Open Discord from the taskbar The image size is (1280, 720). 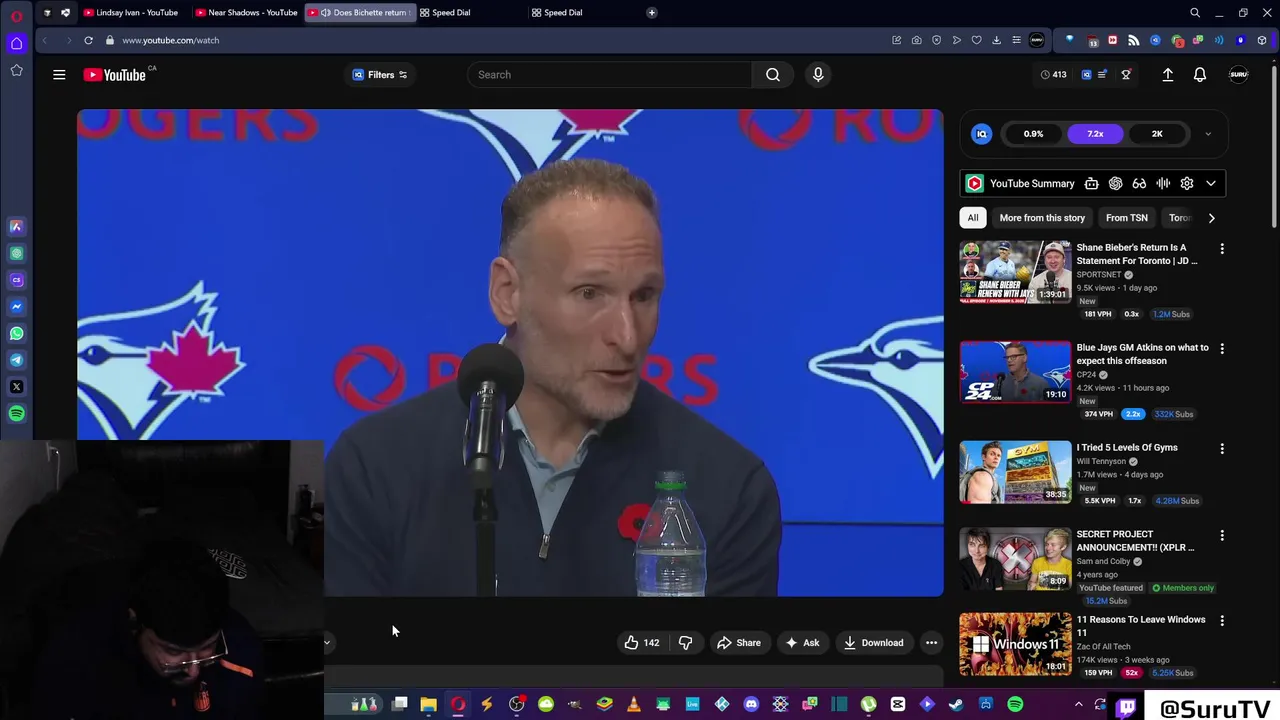point(751,705)
